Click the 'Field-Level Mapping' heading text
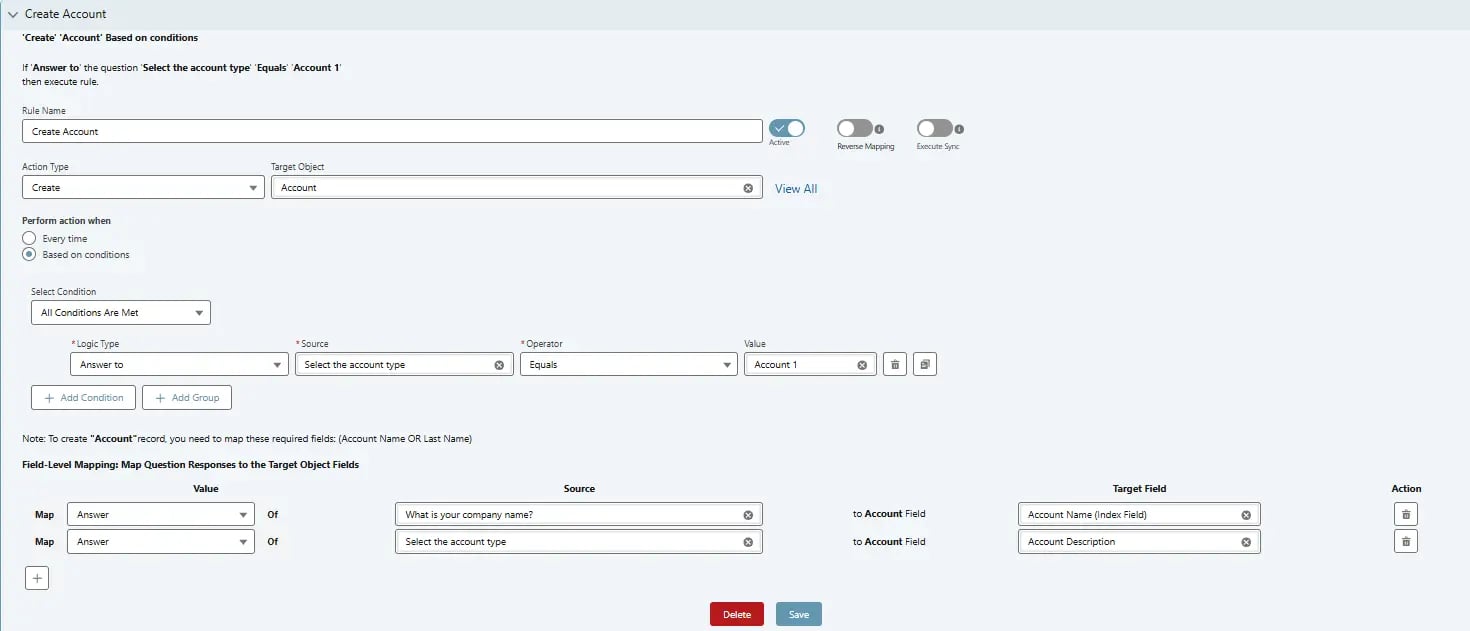The height and width of the screenshot is (631, 1470). click(190, 464)
